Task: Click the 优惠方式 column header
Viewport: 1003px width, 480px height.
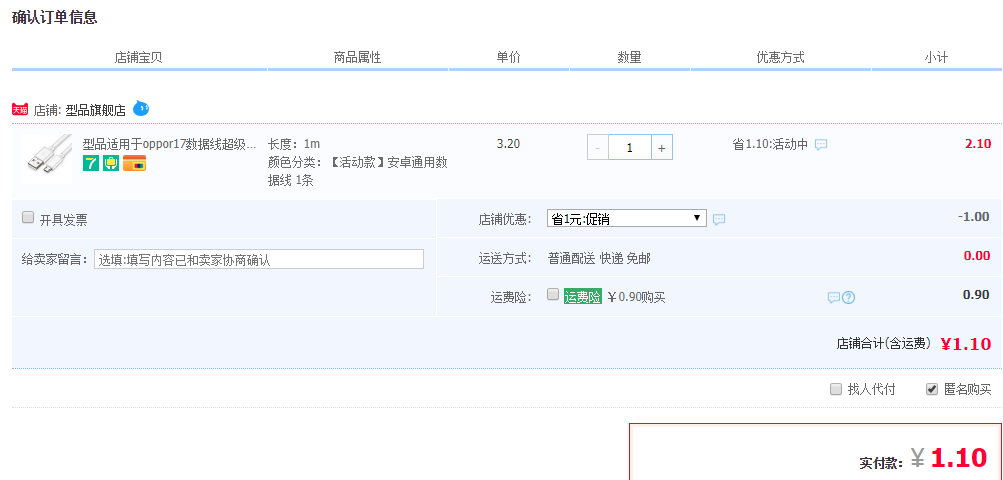Action: click(x=780, y=58)
